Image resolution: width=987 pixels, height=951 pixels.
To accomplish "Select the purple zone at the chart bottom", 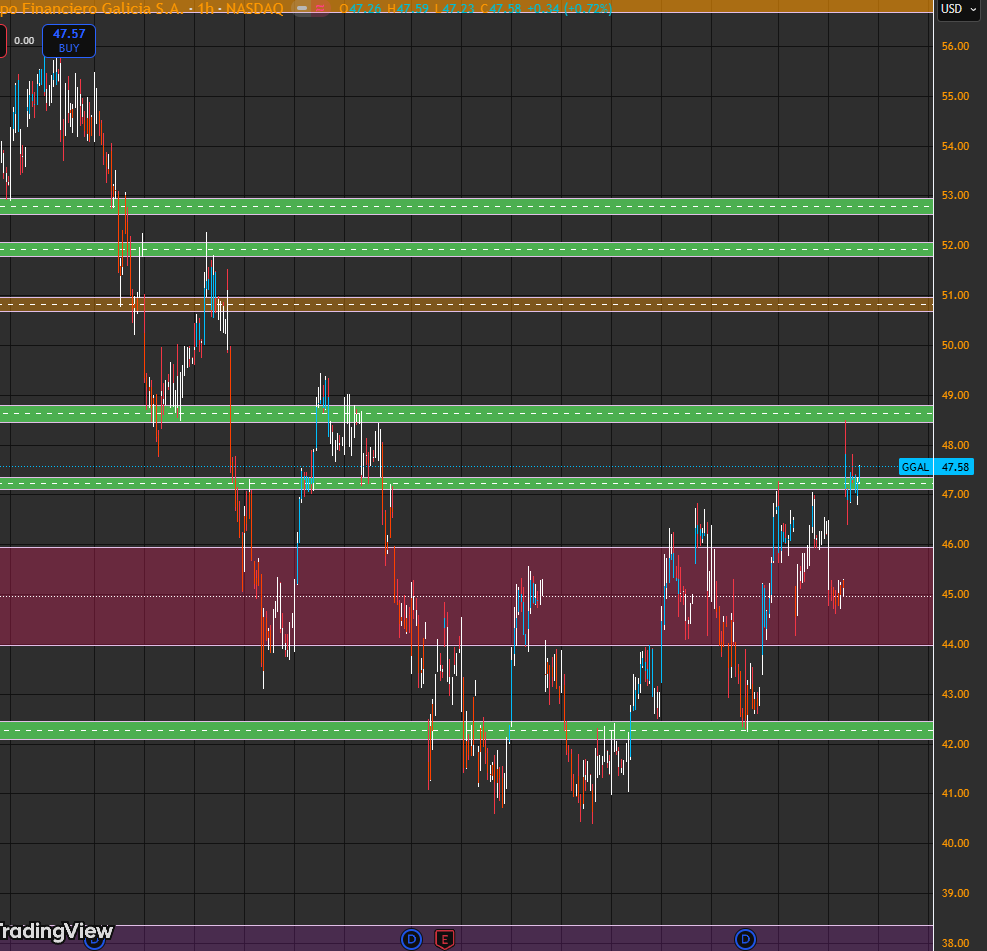I will (466, 938).
